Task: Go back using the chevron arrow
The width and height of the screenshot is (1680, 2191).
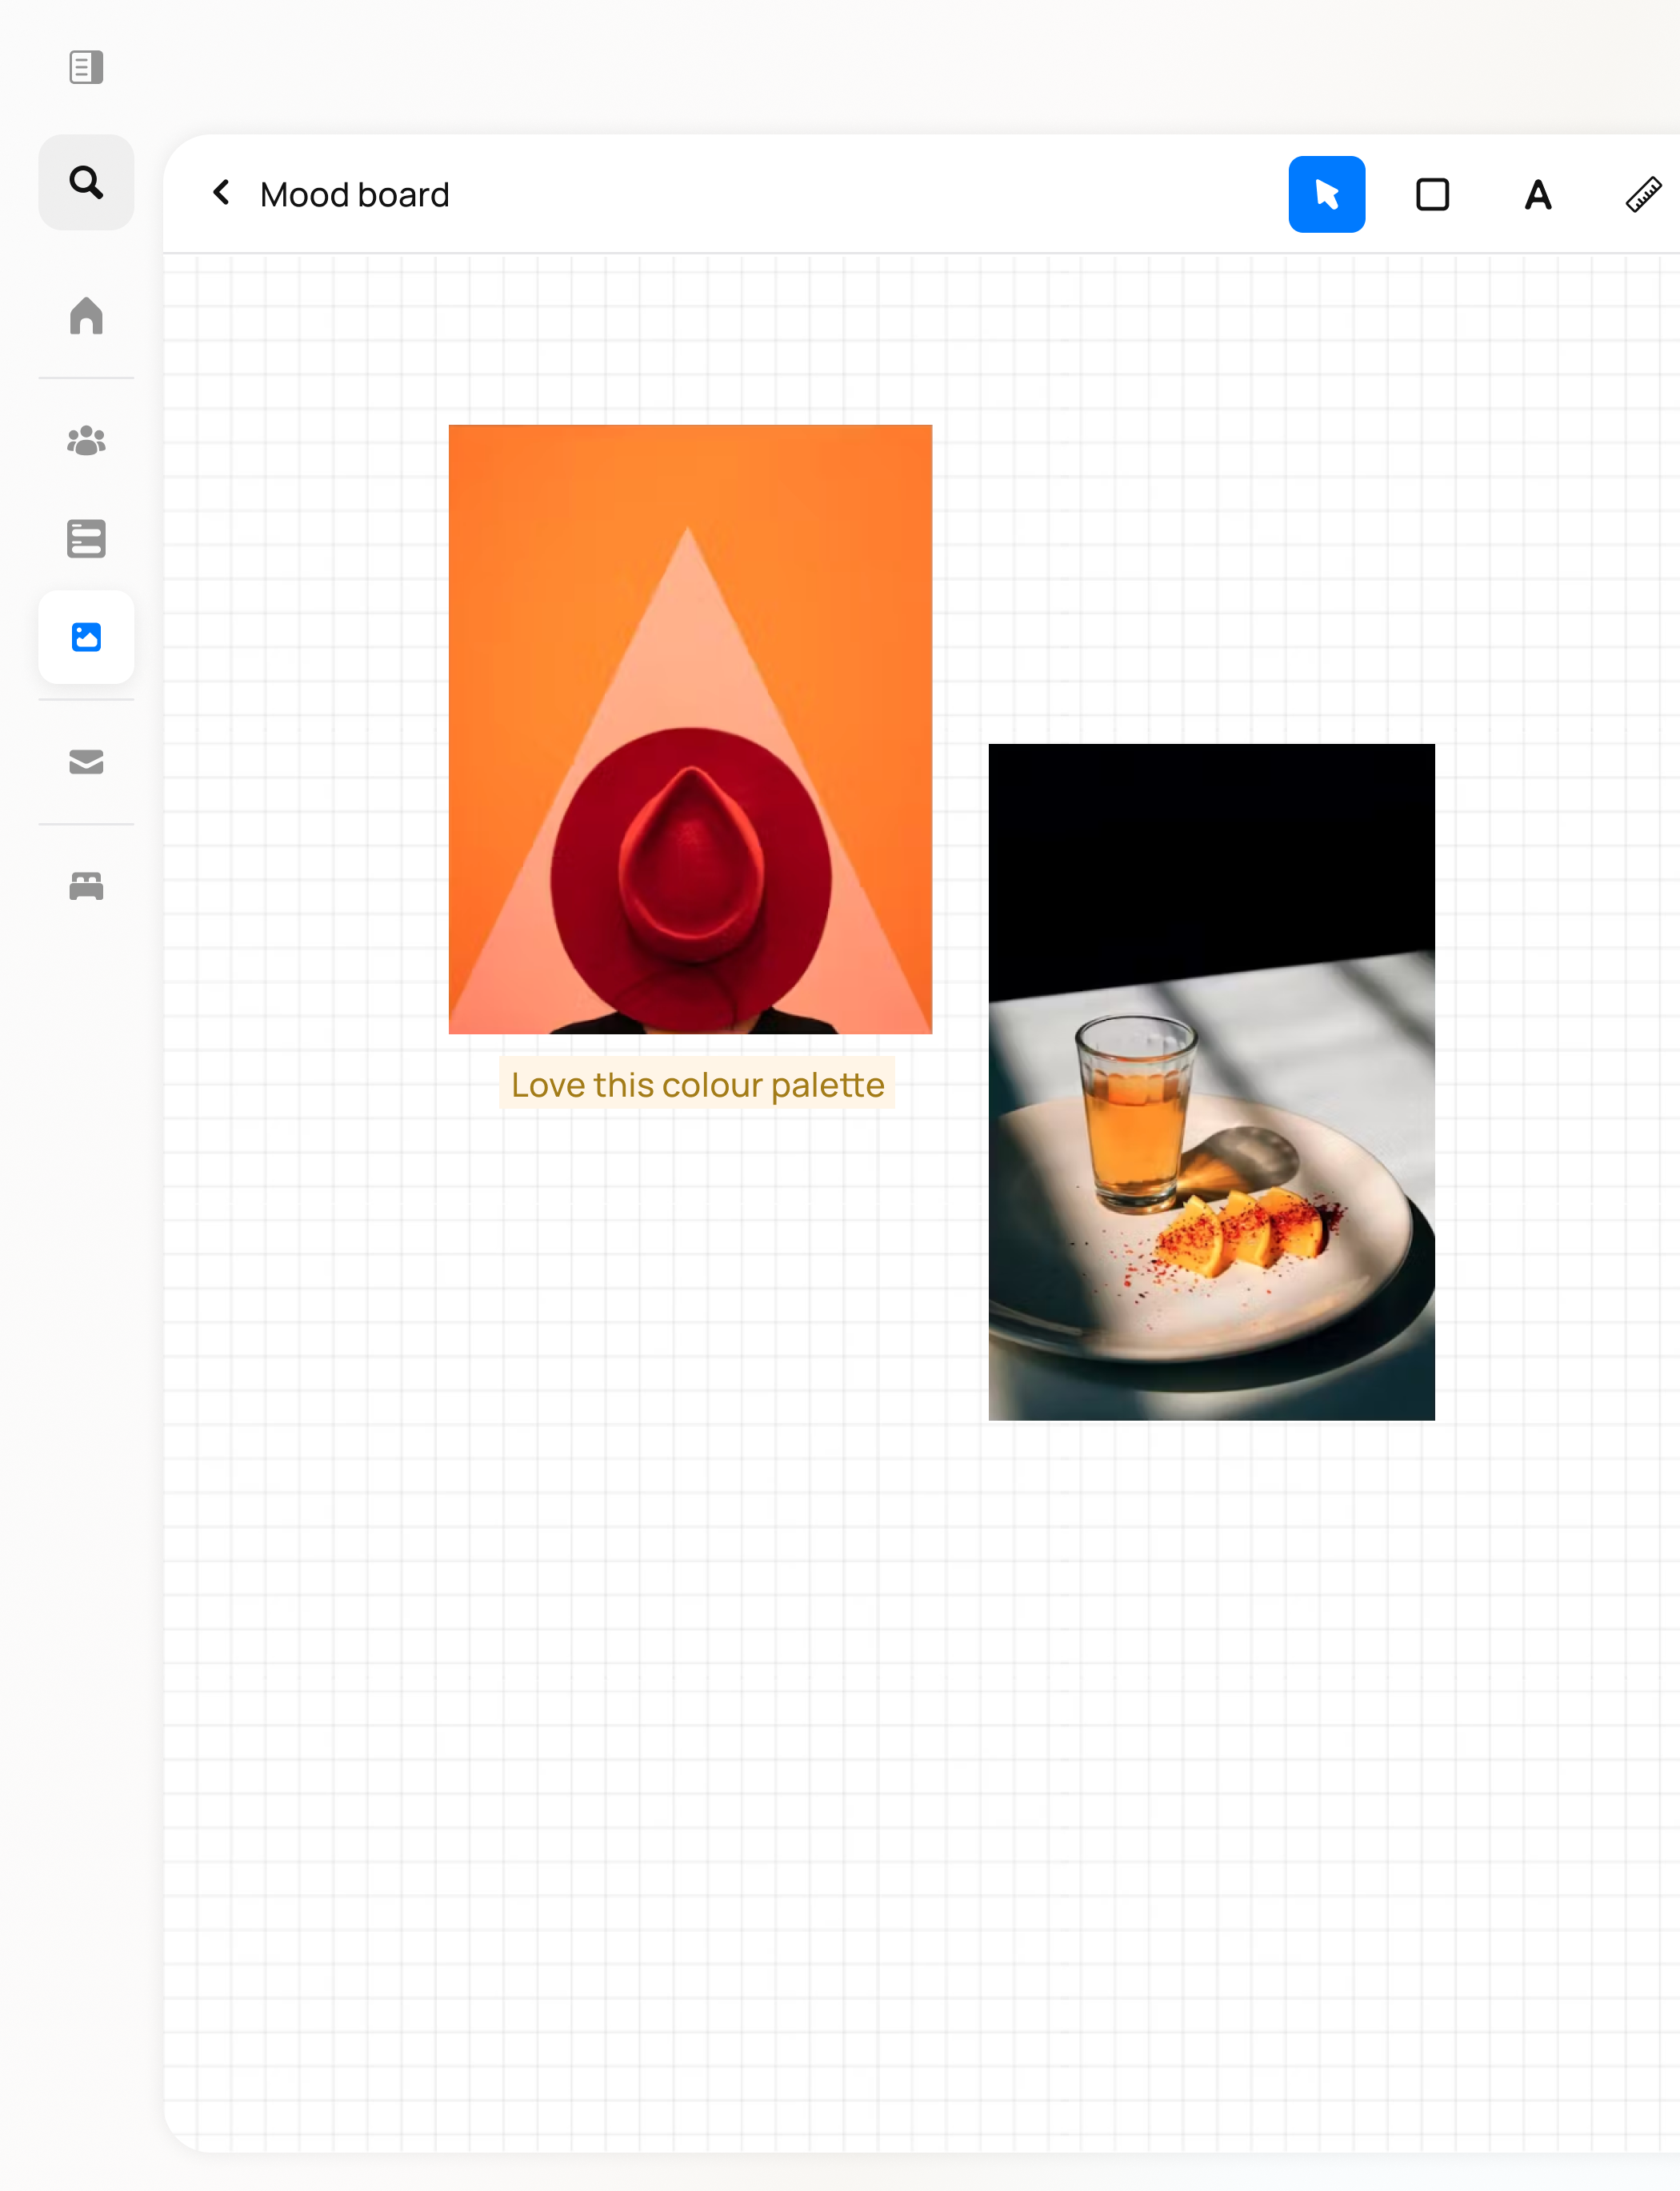Action: 222,192
